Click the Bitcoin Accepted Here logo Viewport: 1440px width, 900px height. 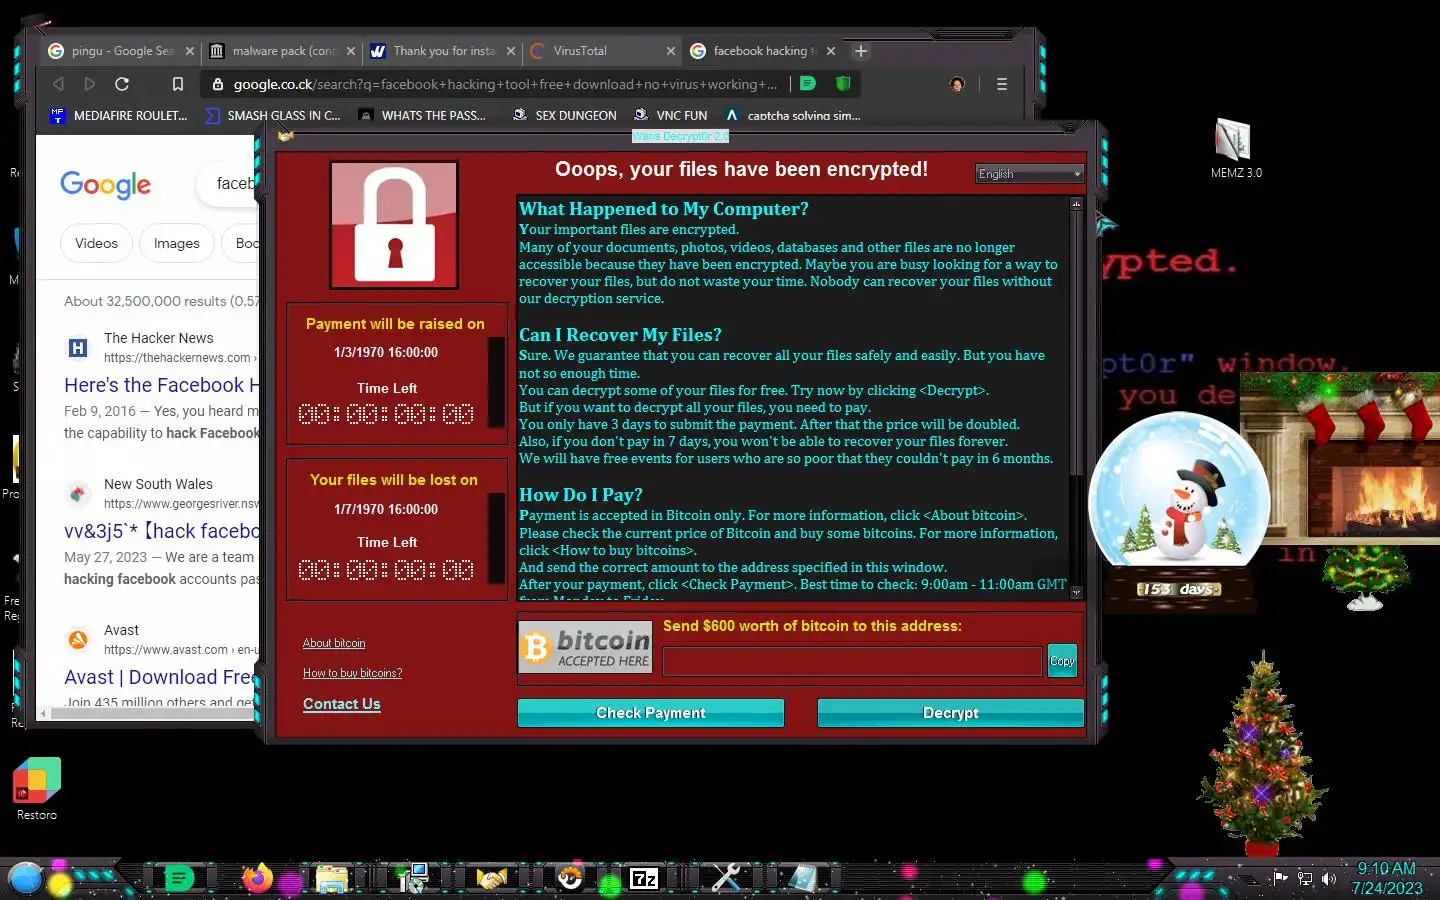click(586, 648)
